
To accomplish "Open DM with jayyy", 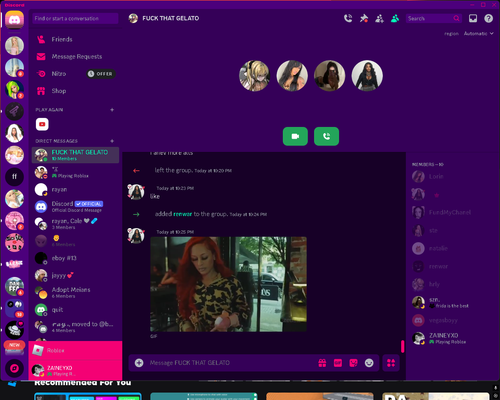I will tap(75, 275).
